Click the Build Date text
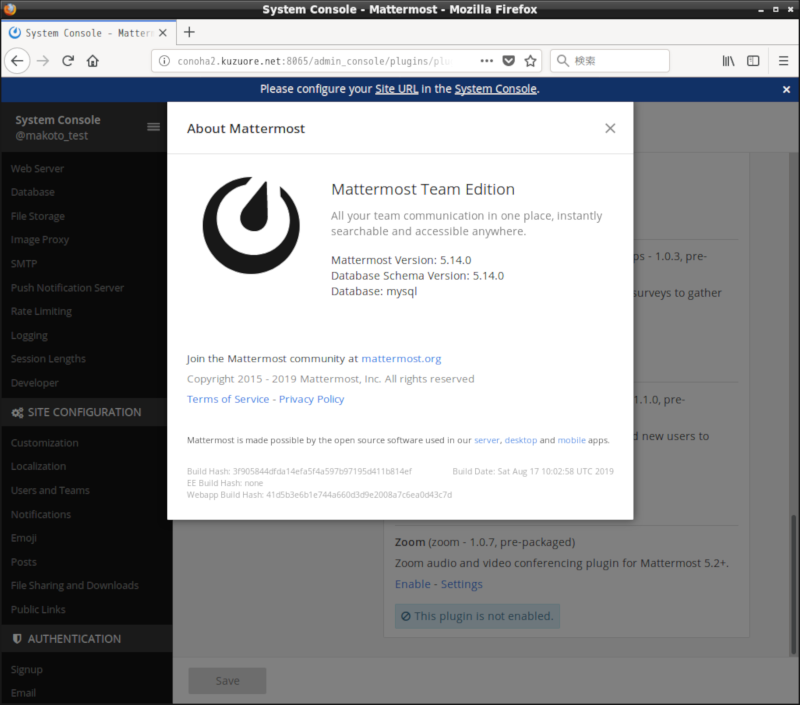The image size is (800, 705). point(533,471)
